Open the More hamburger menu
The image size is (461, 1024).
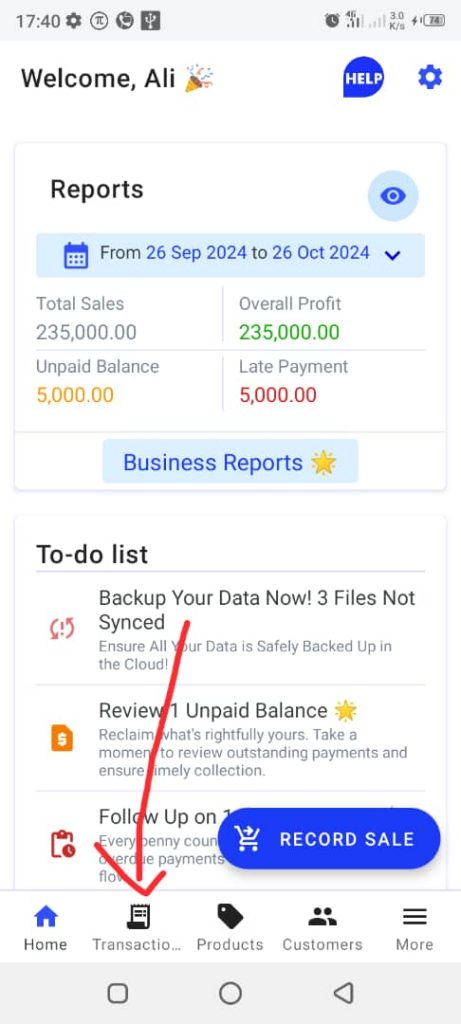pos(415,928)
